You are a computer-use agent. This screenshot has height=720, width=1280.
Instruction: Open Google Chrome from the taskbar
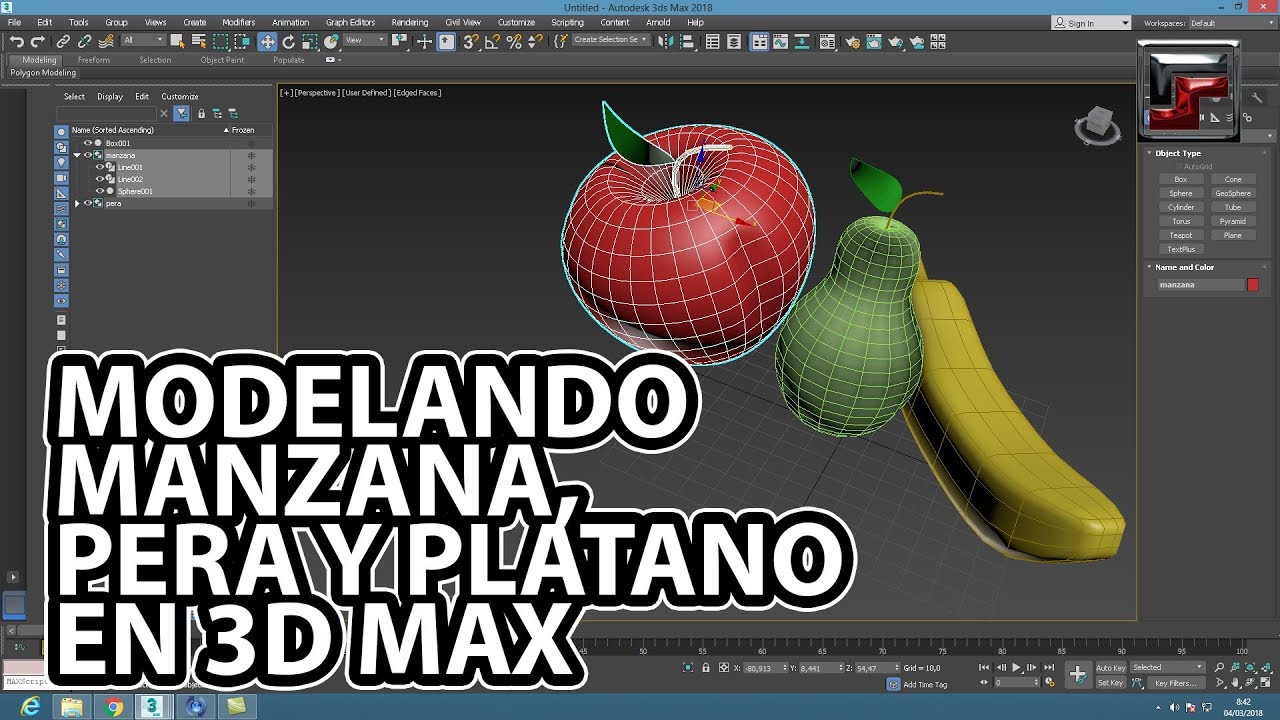pyautogui.click(x=113, y=707)
